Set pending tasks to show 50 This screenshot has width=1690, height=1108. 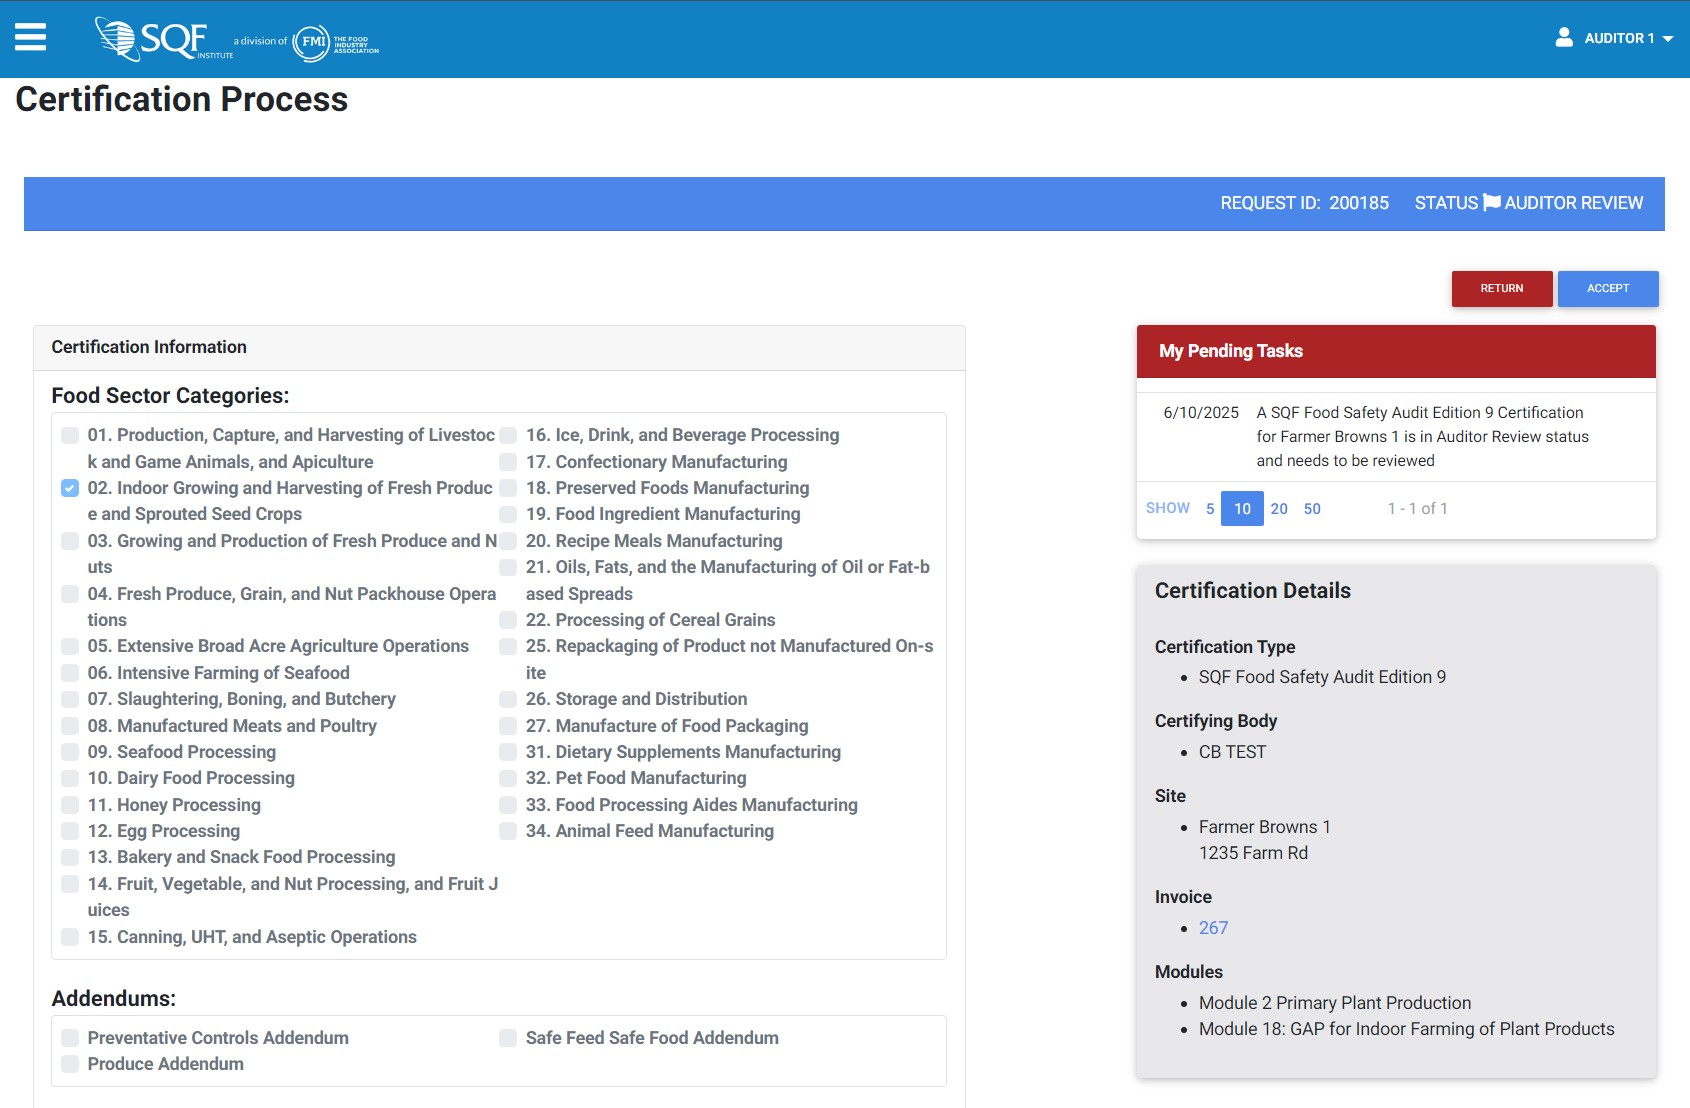(1312, 509)
